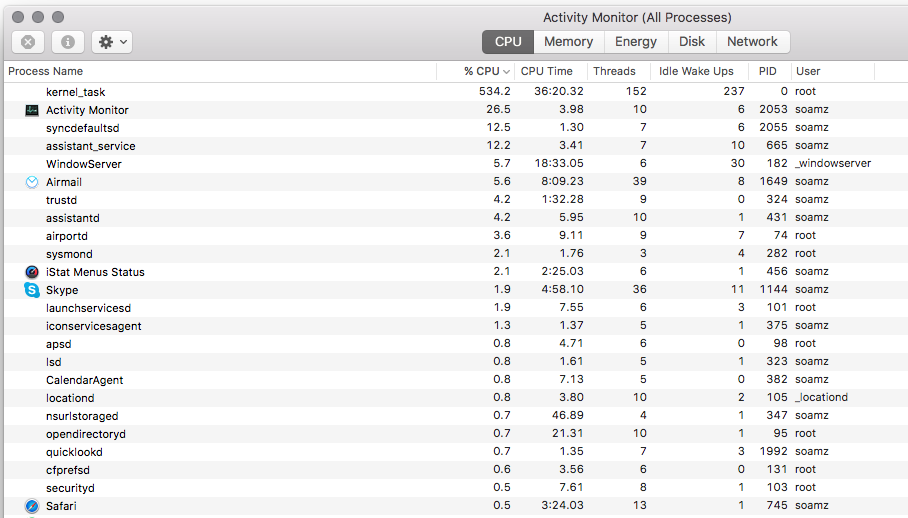This screenshot has height=518, width=908.
Task: Switch to the Memory tab
Action: tap(569, 42)
